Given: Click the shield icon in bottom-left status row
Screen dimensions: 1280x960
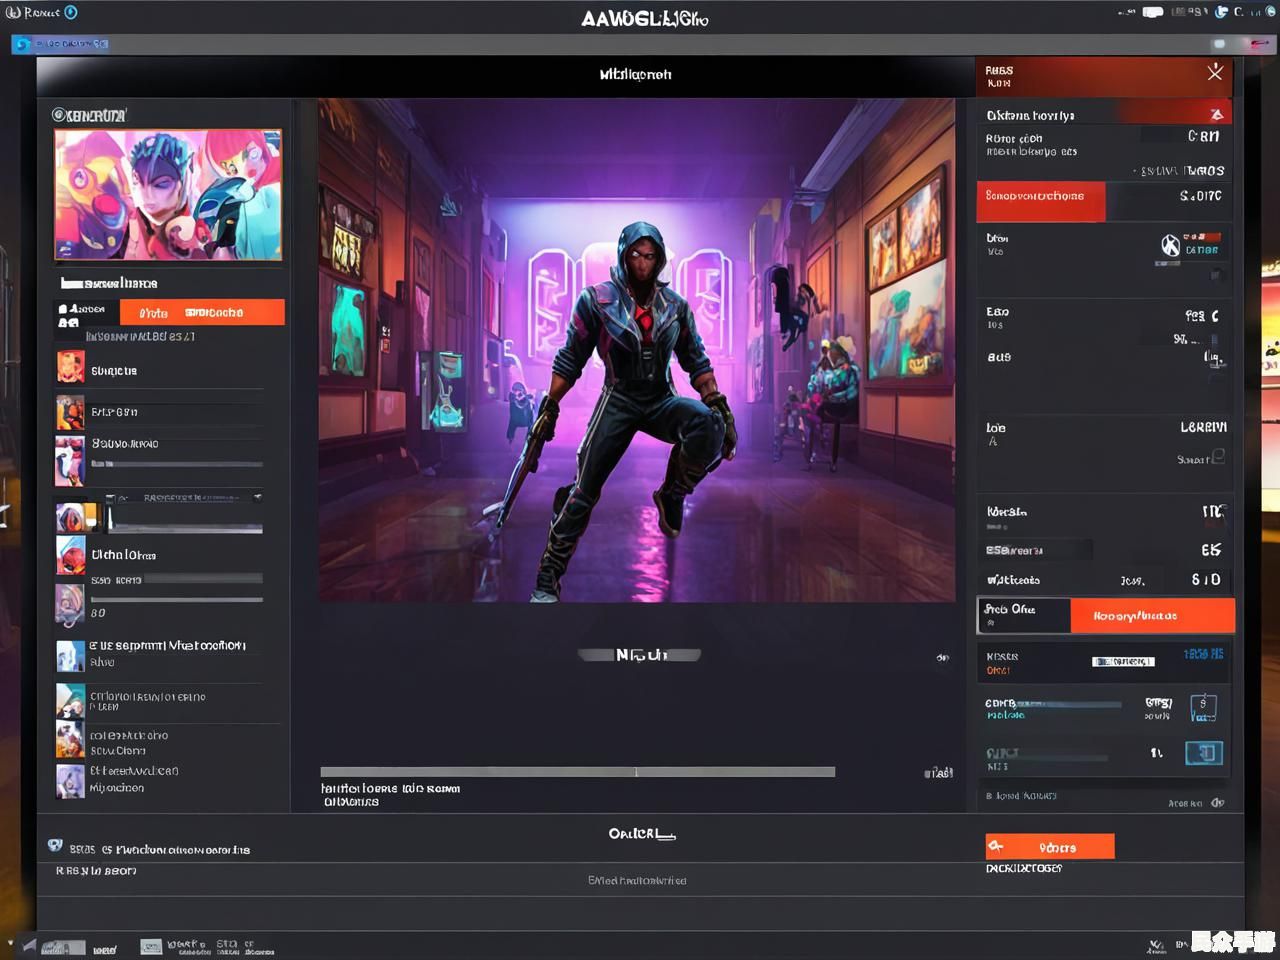Looking at the screenshot, I should (55, 846).
